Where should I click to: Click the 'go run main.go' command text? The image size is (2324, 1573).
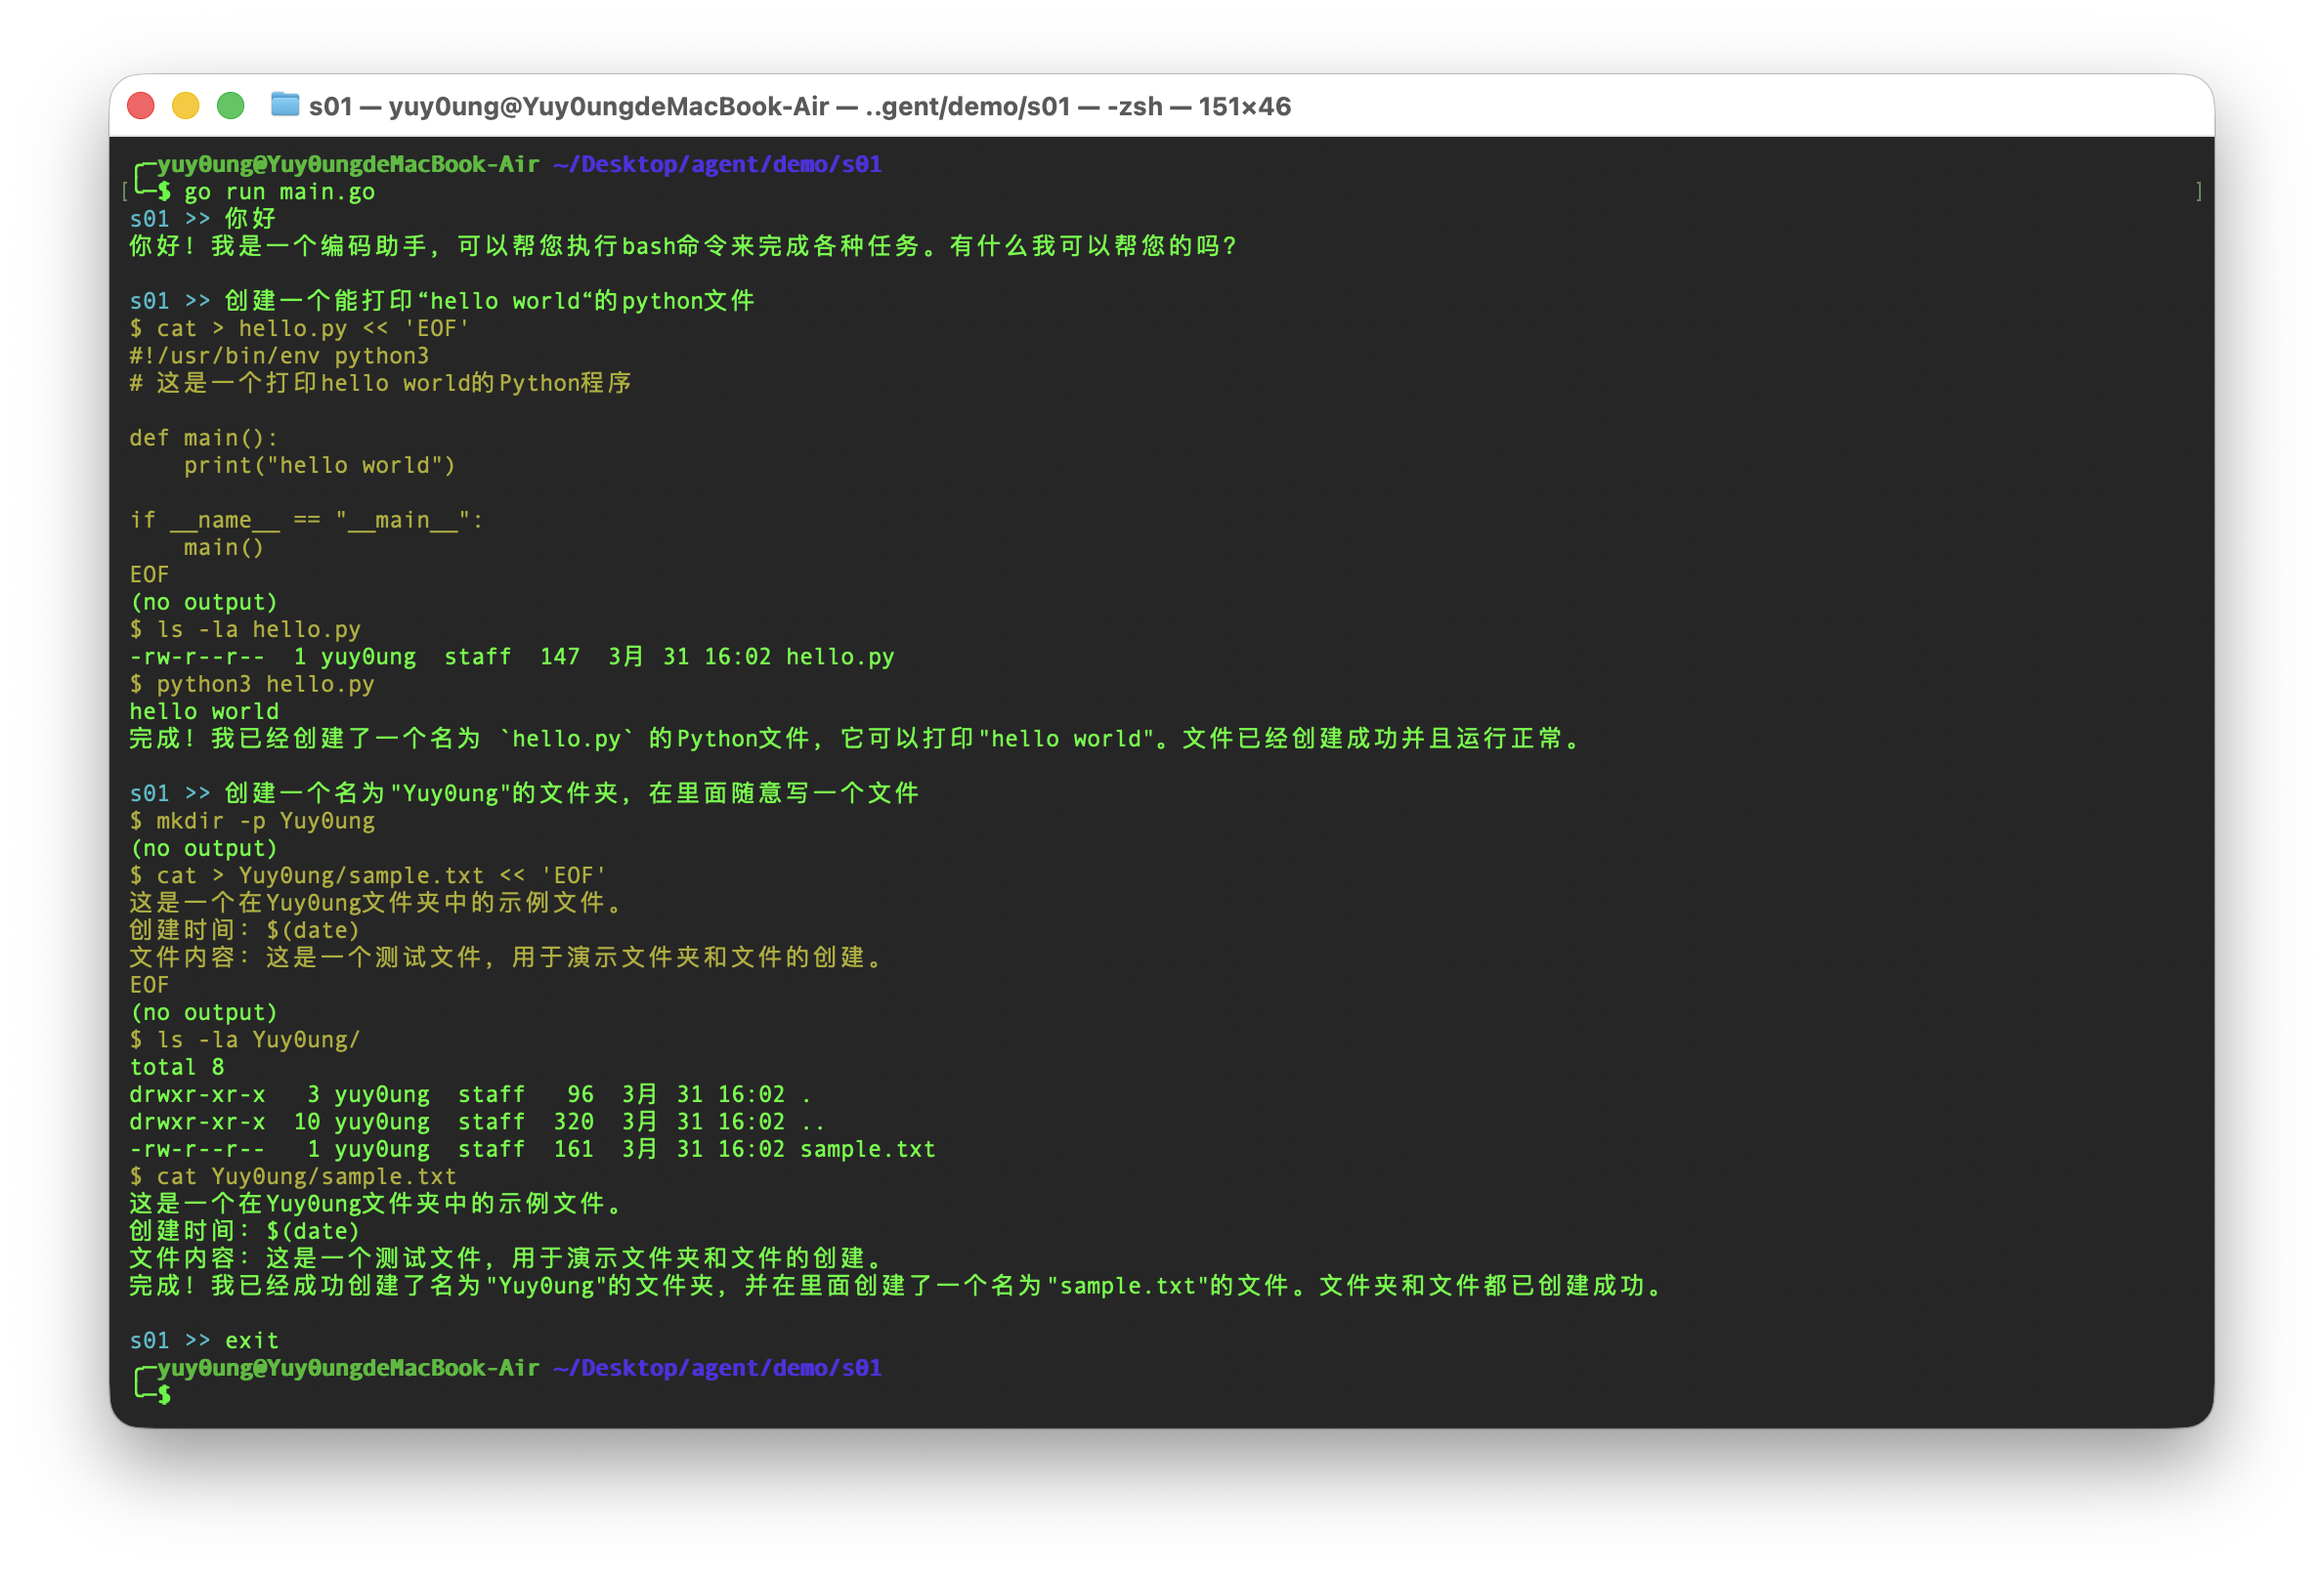coord(279,192)
